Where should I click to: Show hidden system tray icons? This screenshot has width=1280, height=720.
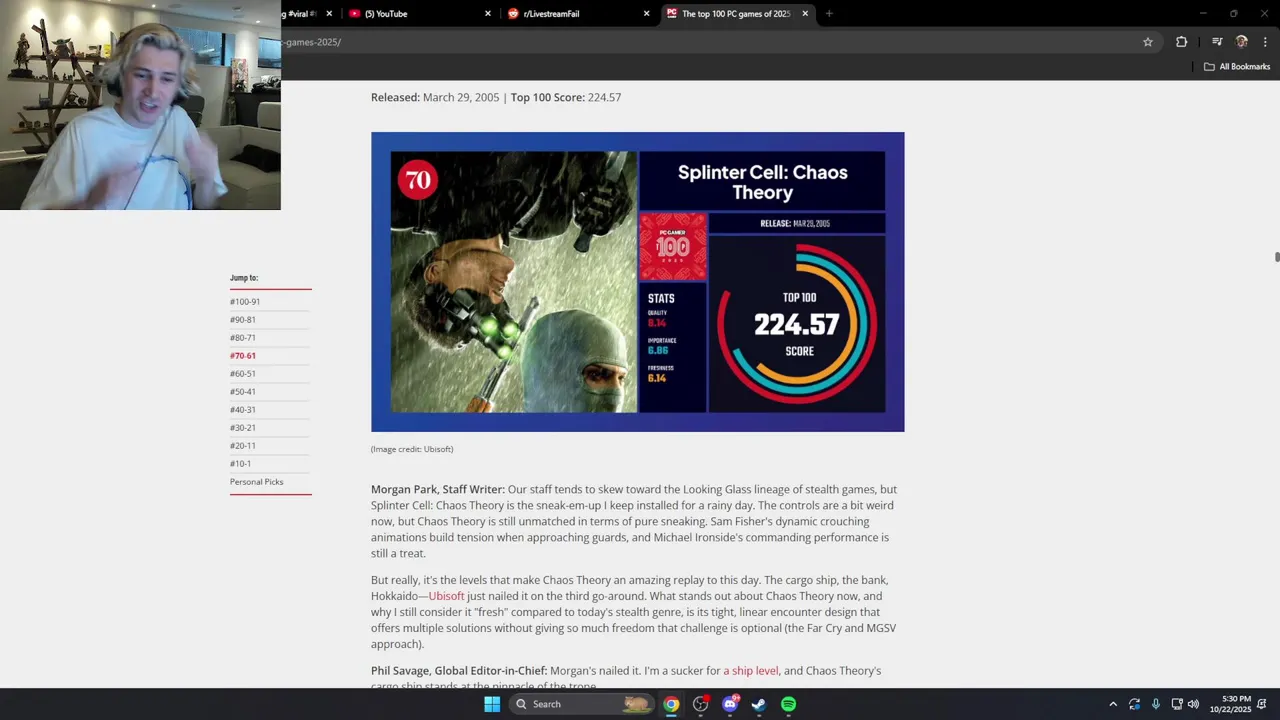[1113, 704]
